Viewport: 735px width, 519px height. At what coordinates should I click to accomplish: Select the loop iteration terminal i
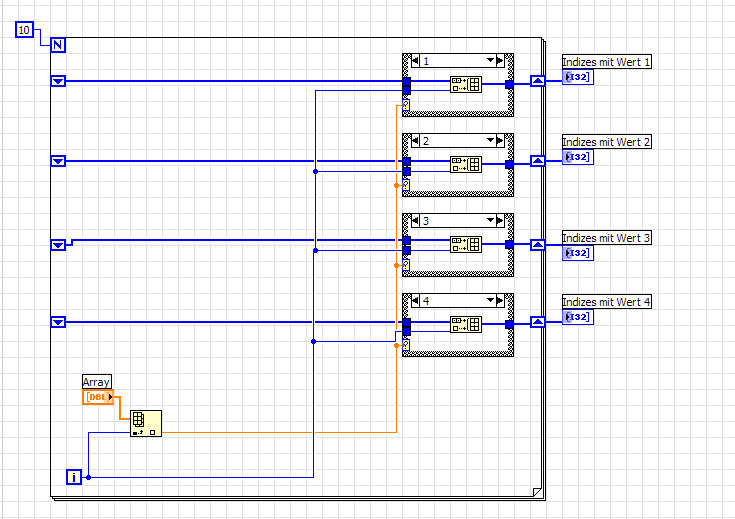pos(74,477)
